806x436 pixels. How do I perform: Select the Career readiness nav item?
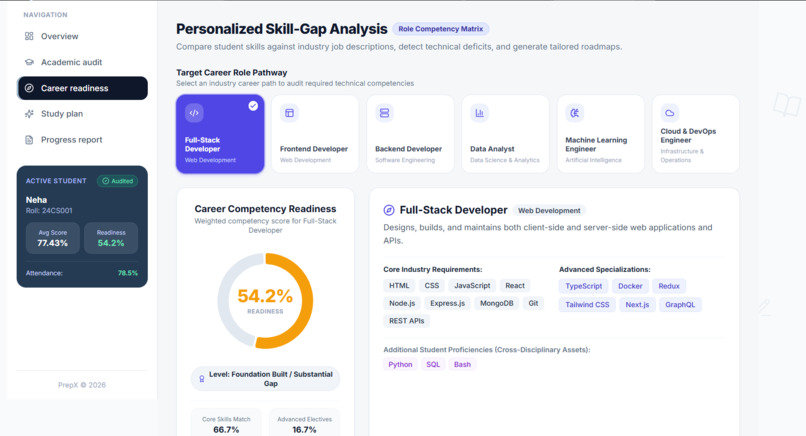pyautogui.click(x=82, y=88)
